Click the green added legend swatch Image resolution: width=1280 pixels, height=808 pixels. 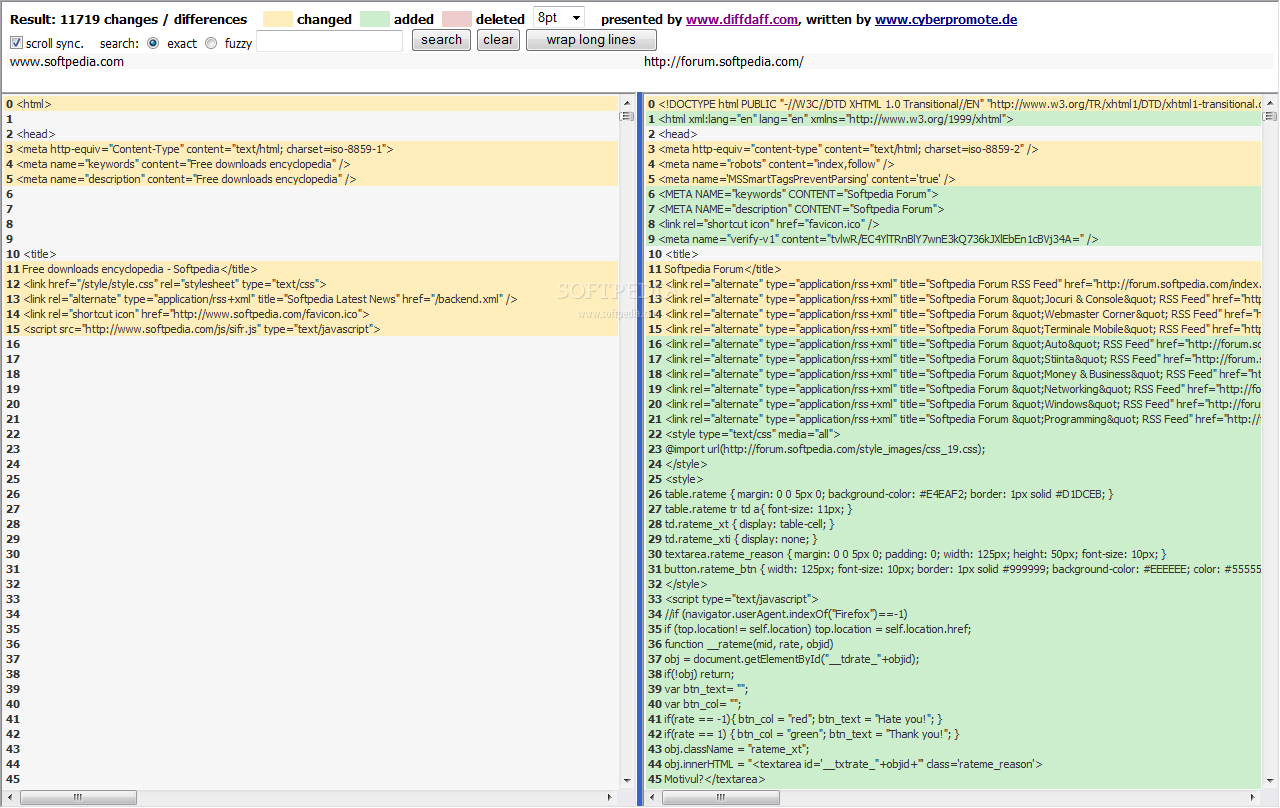pyautogui.click(x=375, y=19)
